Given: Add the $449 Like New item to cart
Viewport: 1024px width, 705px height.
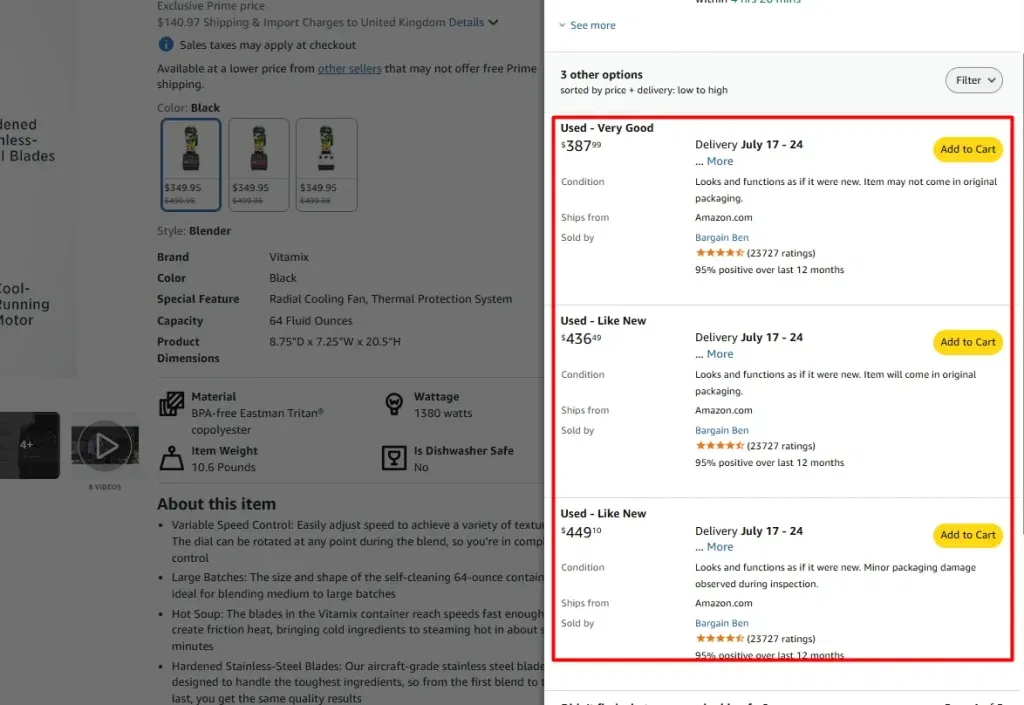Looking at the screenshot, I should pos(966,535).
